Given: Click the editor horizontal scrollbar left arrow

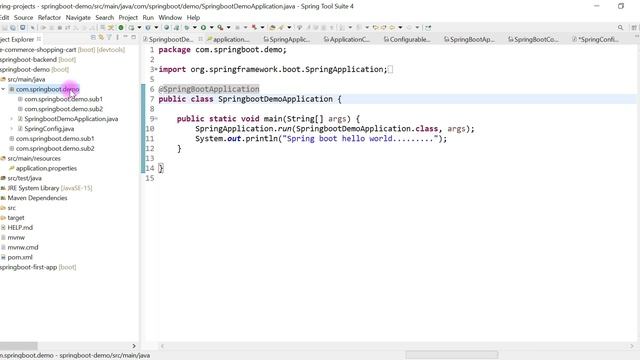Looking at the screenshot, I should tap(162, 346).
